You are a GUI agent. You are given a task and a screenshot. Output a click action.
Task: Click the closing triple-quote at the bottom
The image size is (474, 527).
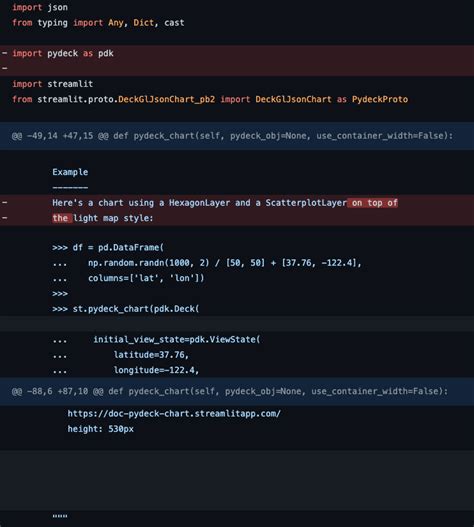(x=60, y=516)
